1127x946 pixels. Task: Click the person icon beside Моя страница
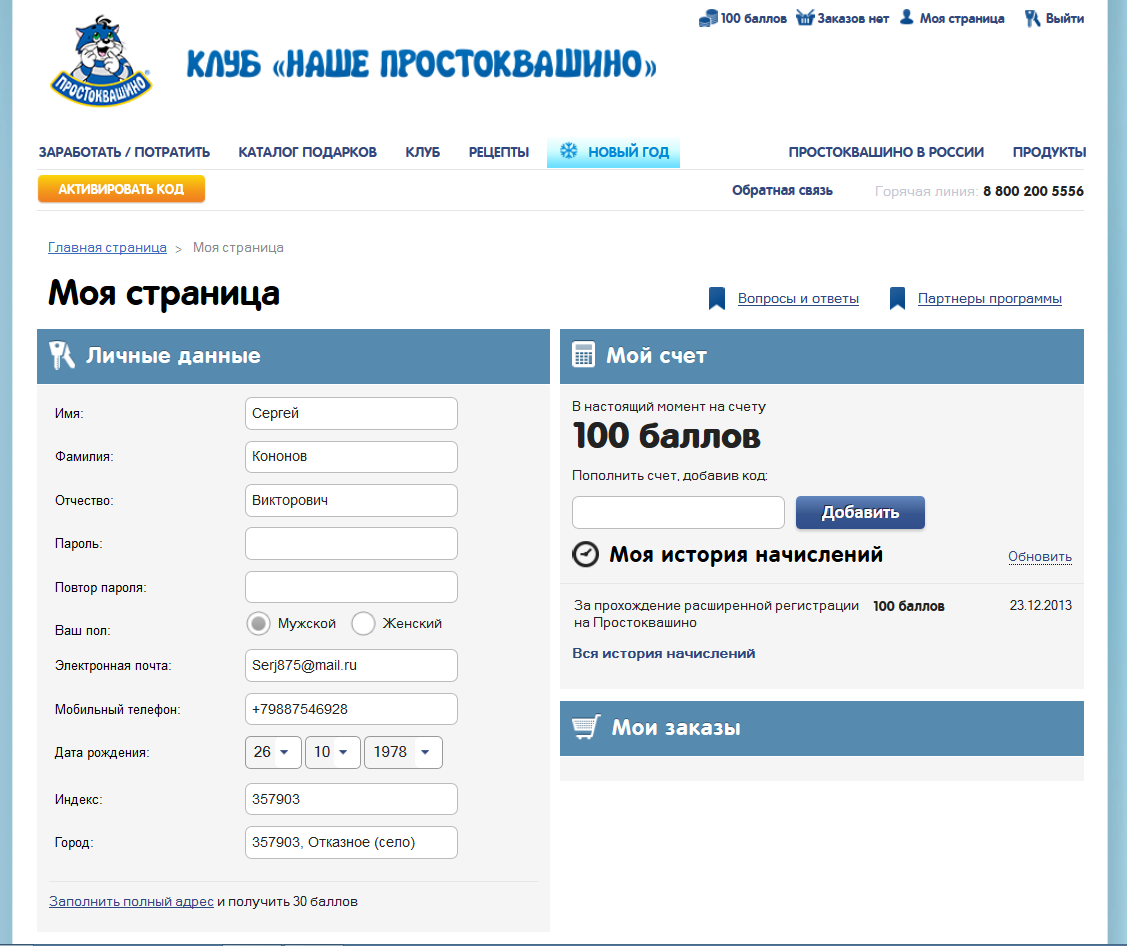coord(907,17)
